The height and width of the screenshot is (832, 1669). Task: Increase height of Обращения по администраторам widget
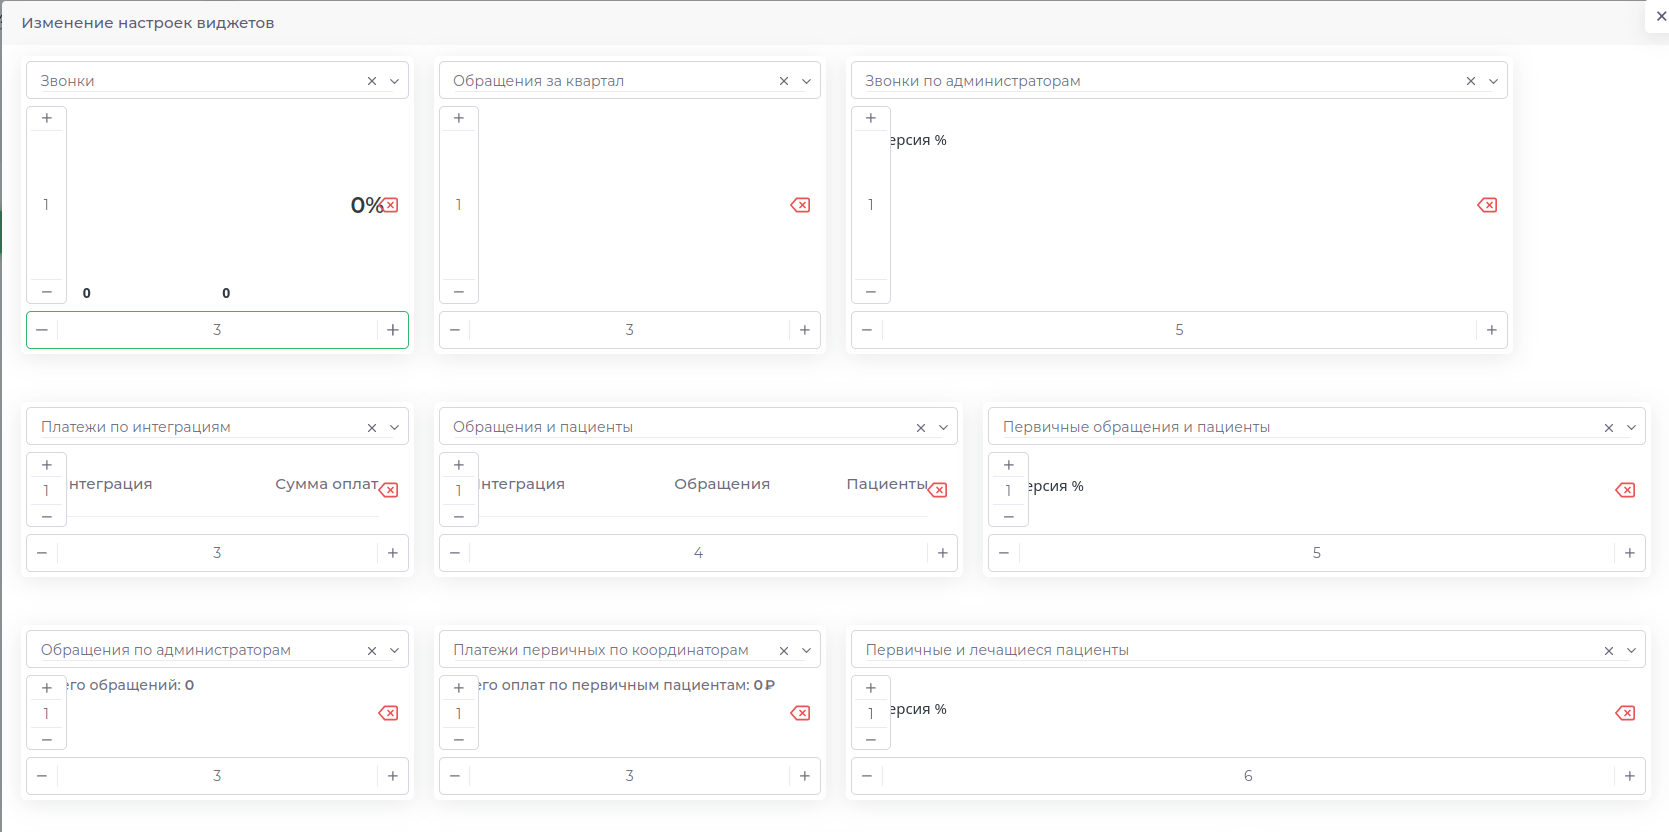click(x=46, y=688)
